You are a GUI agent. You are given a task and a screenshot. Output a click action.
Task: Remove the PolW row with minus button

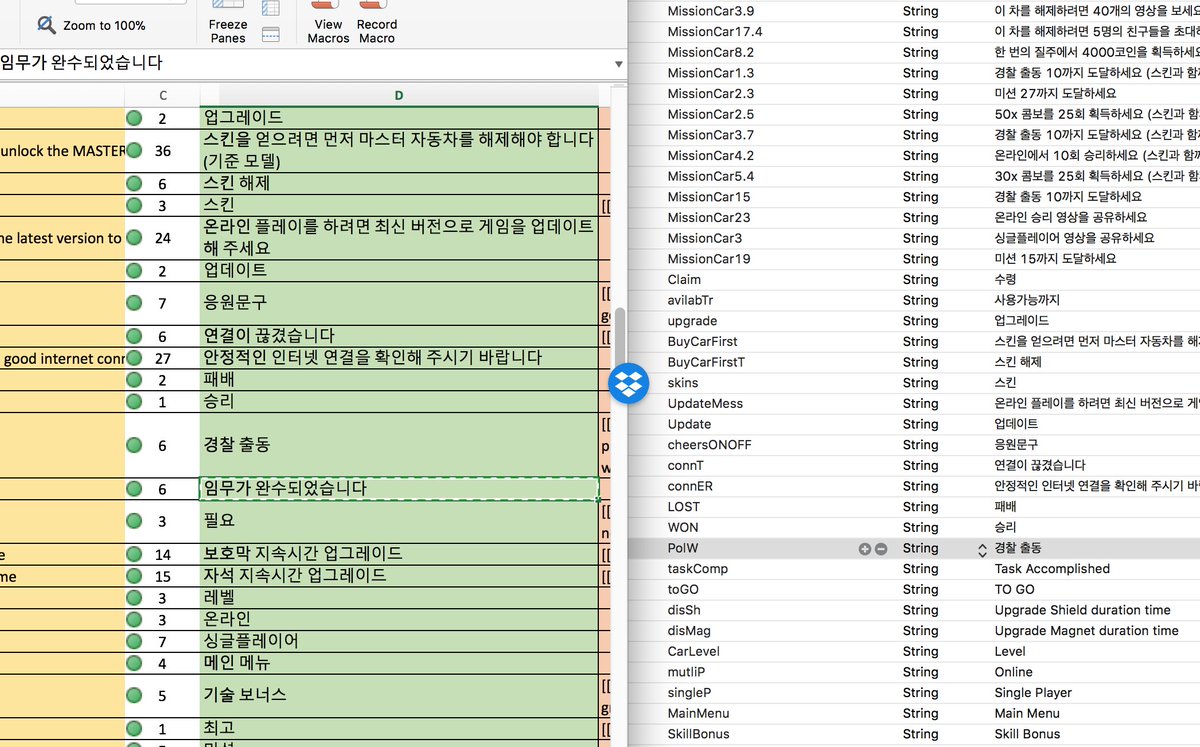(x=881, y=548)
